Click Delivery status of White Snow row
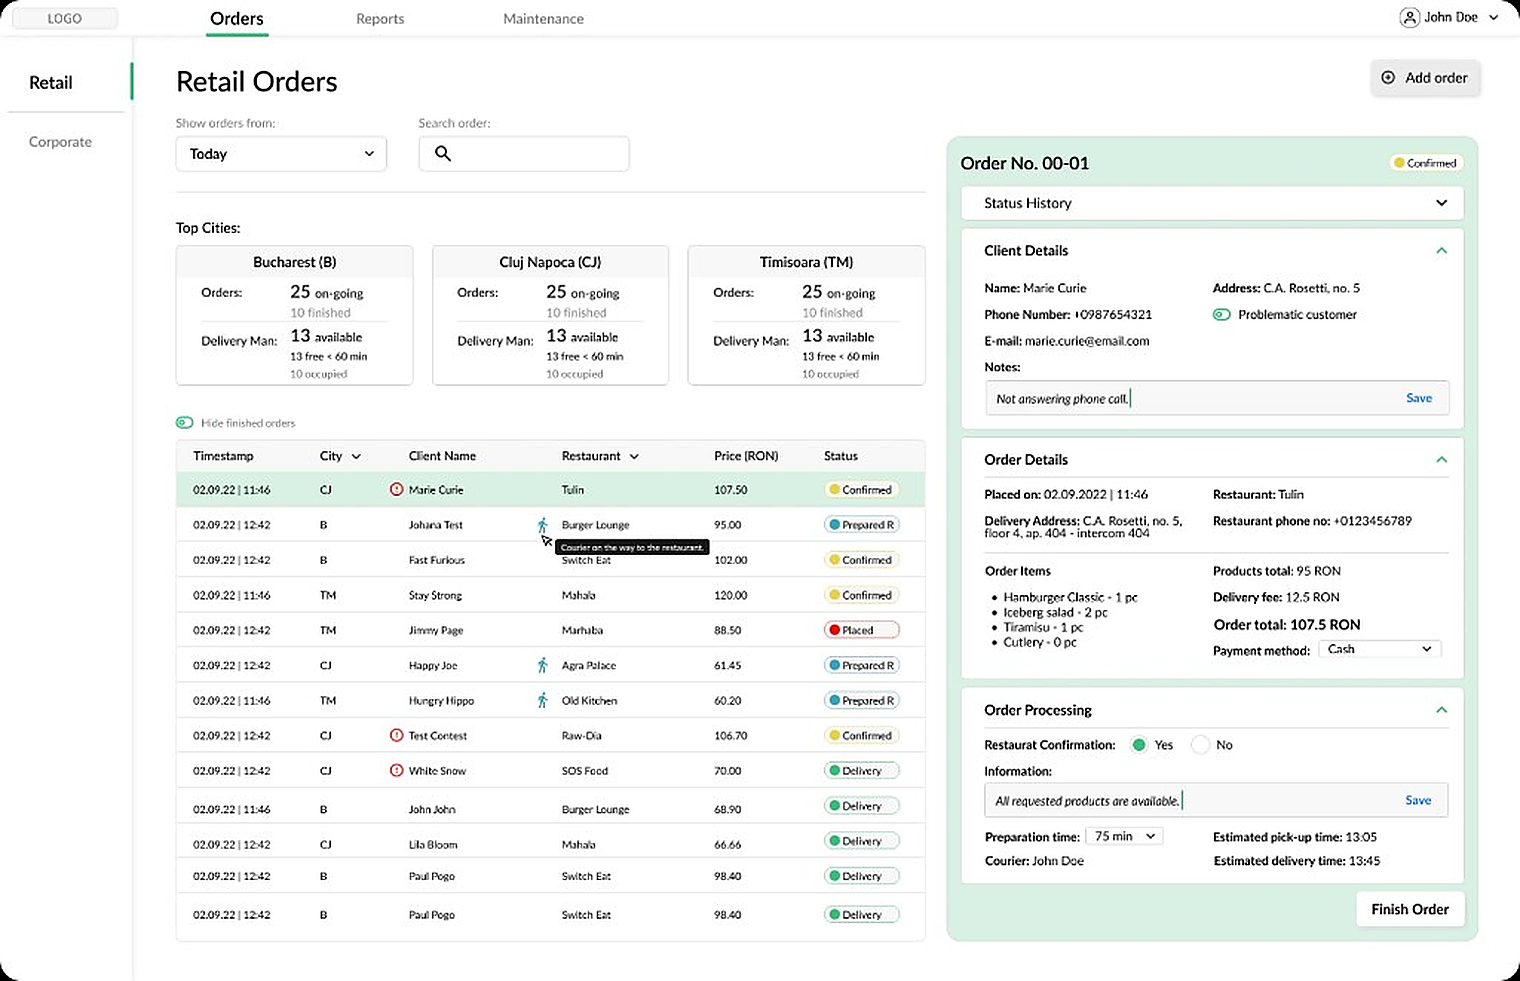 pyautogui.click(x=861, y=771)
